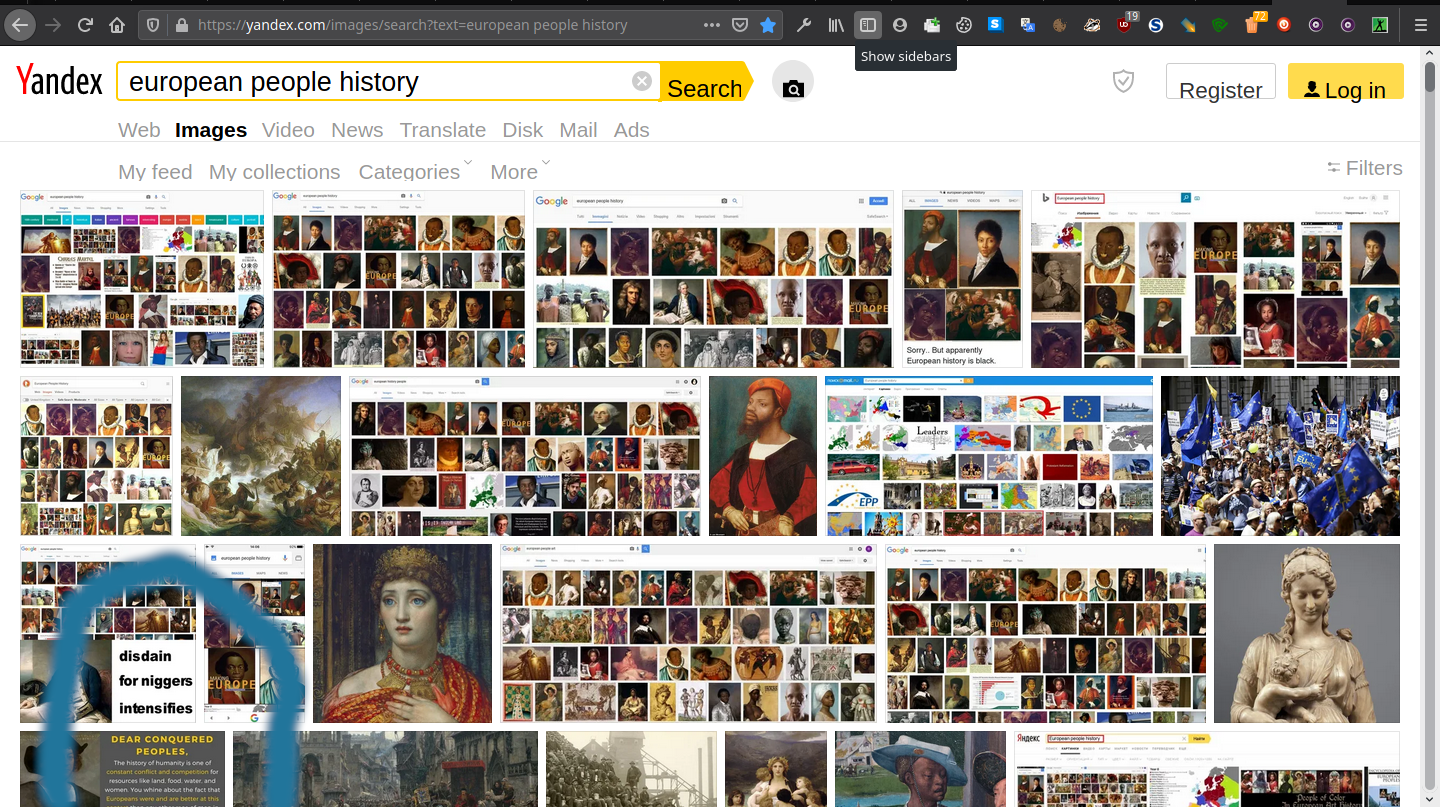Open the translate extension icon
Screen dimensions: 1440x807
tap(1028, 25)
